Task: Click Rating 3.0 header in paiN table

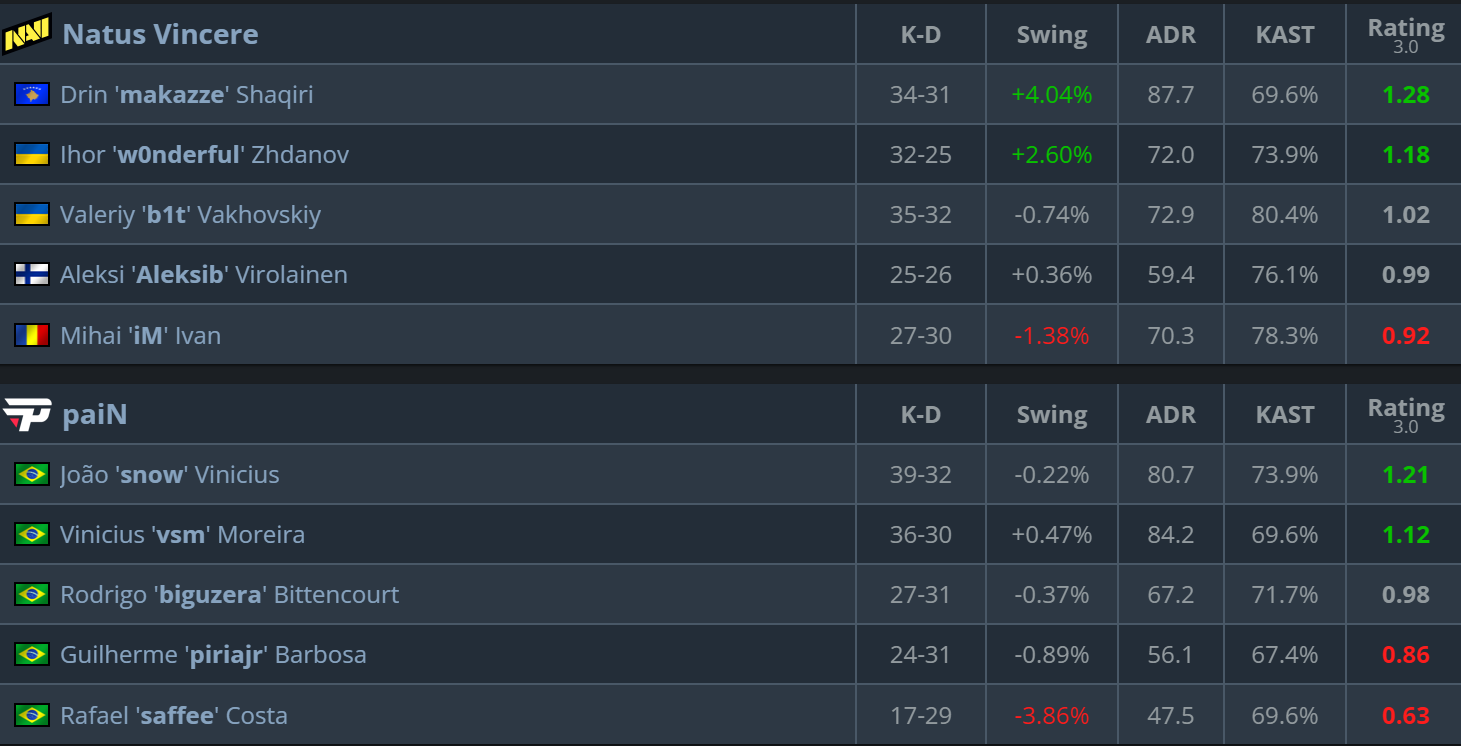Action: tap(1406, 415)
